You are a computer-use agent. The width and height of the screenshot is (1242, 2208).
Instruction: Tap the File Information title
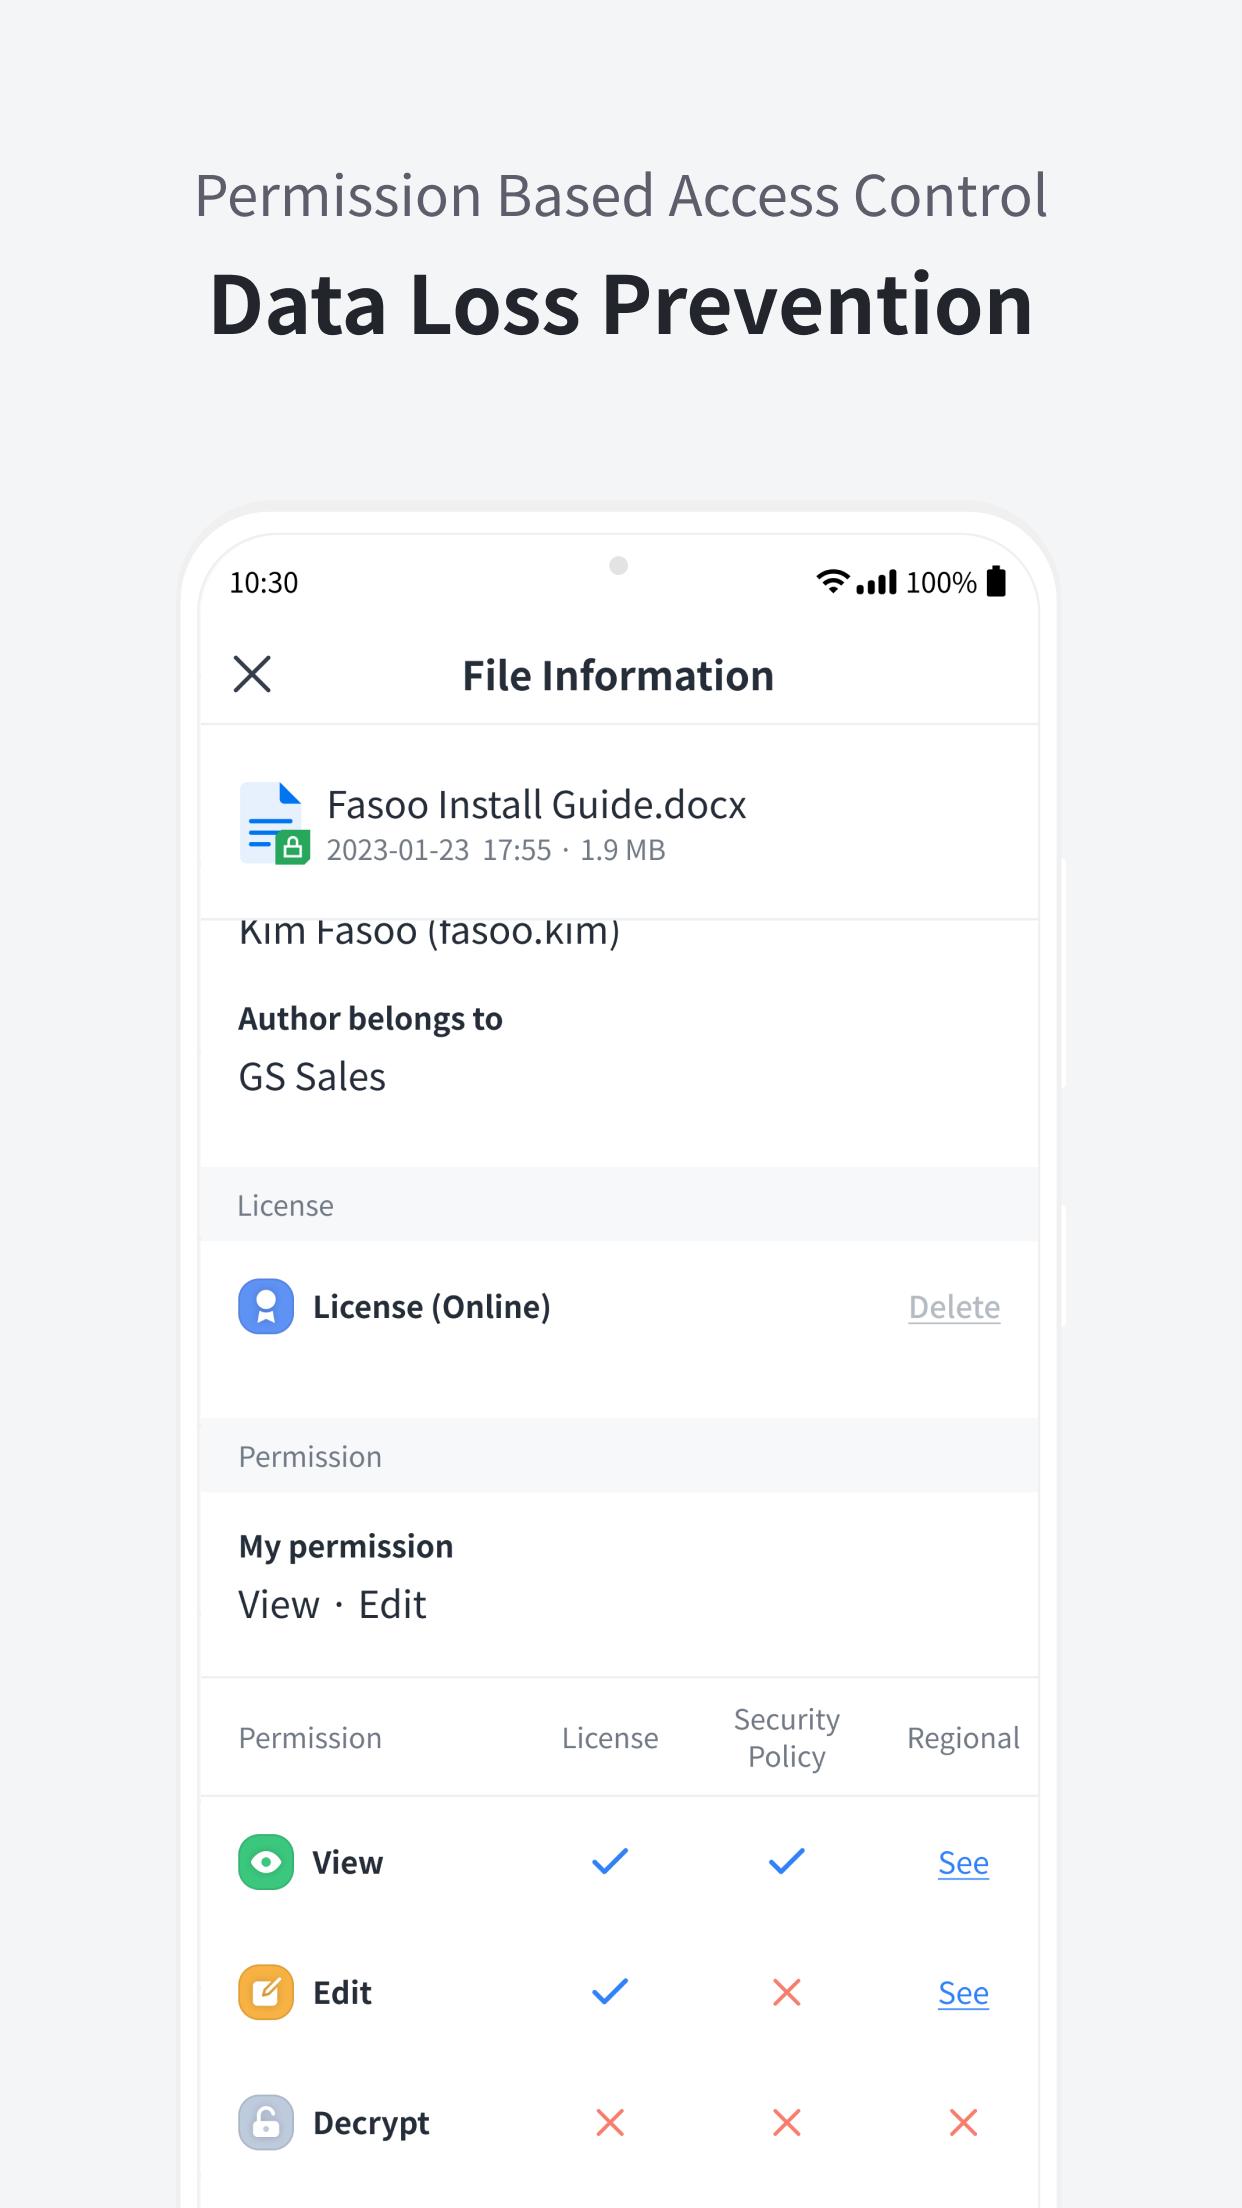[618, 676]
